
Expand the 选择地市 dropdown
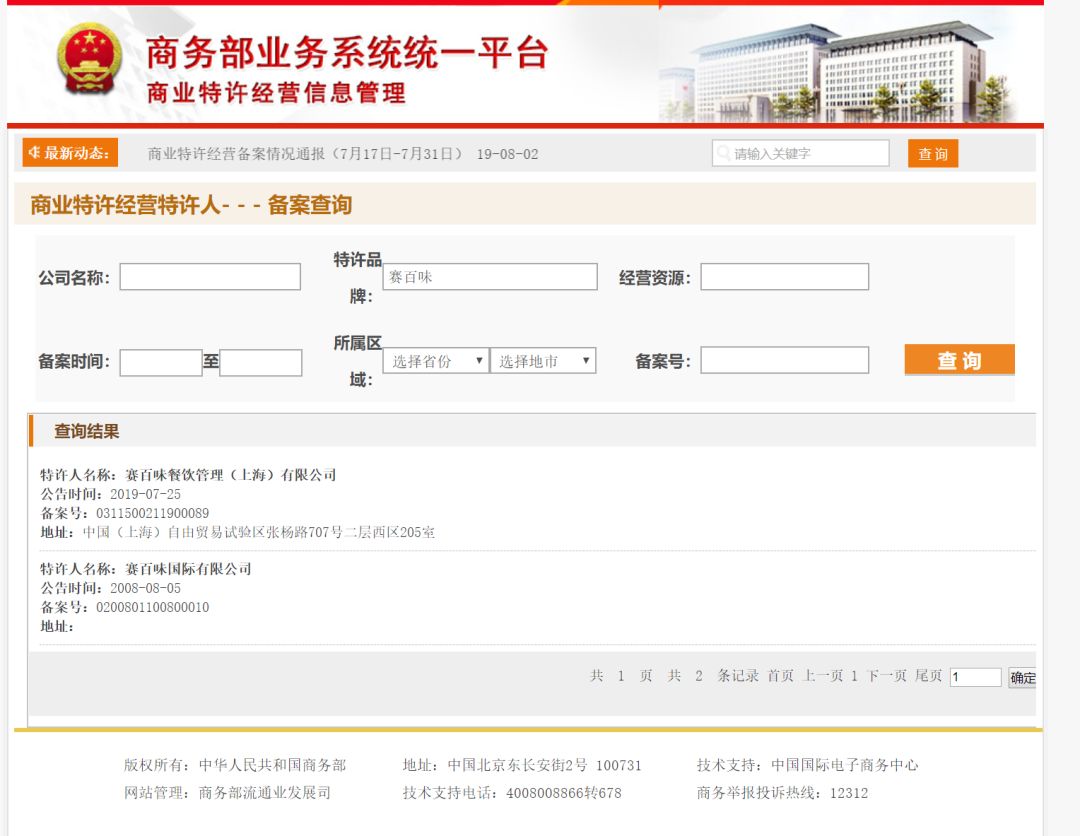(x=543, y=361)
